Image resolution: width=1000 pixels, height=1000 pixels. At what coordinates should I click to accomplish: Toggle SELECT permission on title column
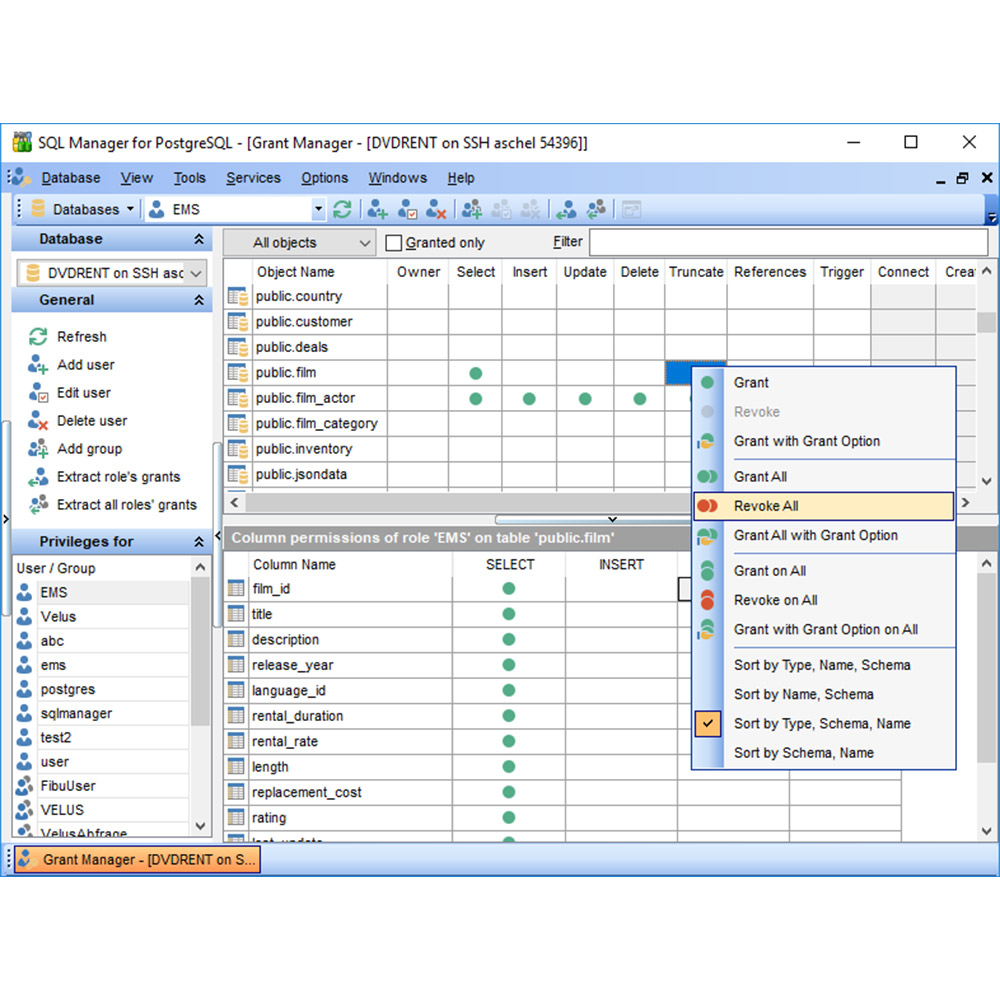click(509, 614)
